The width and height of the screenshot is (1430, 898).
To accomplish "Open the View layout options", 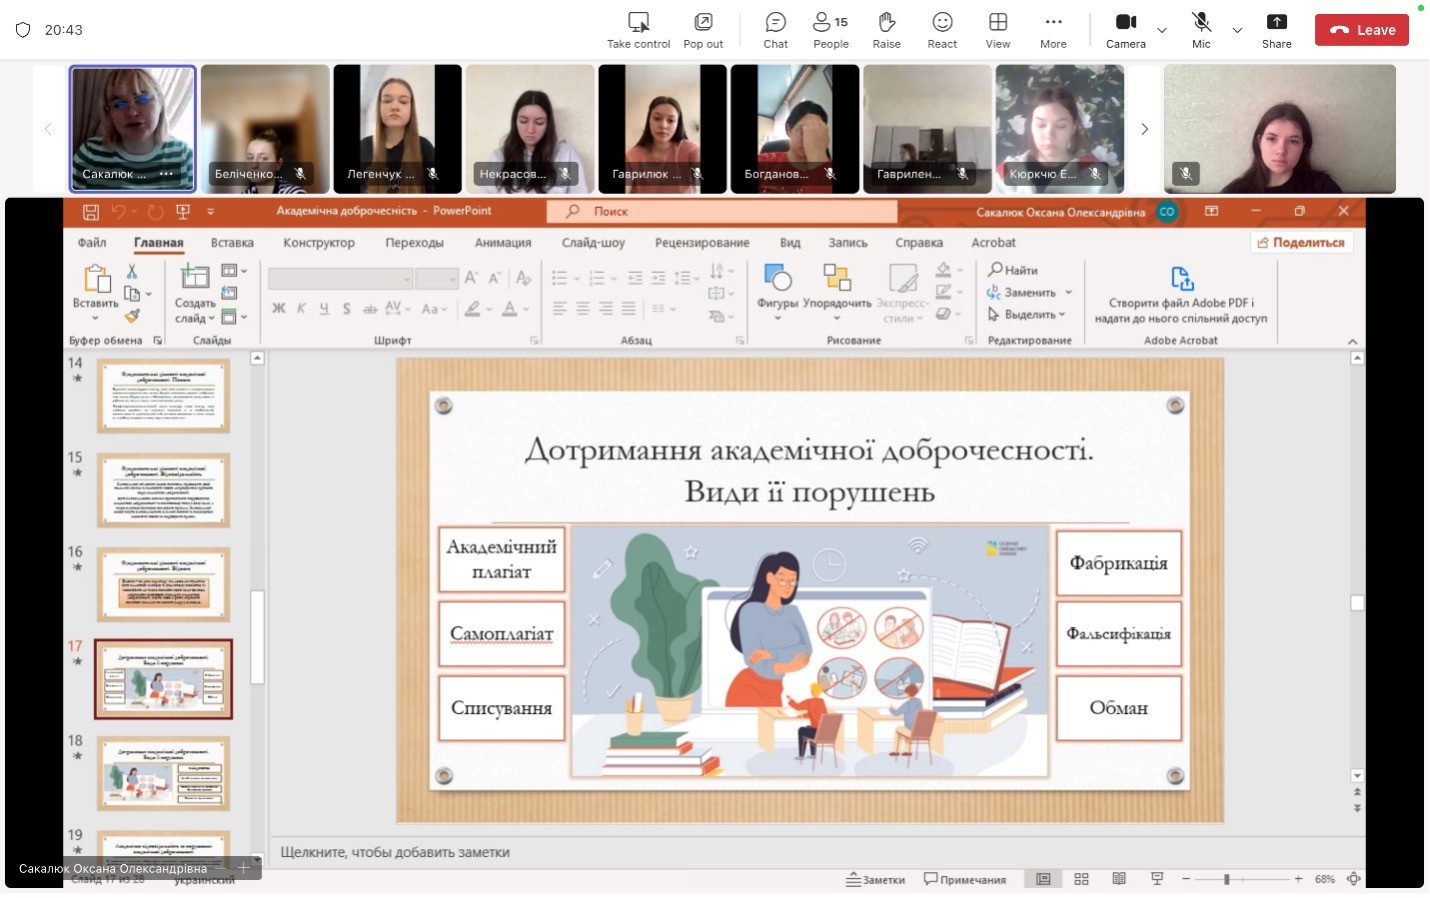I will pos(997,30).
